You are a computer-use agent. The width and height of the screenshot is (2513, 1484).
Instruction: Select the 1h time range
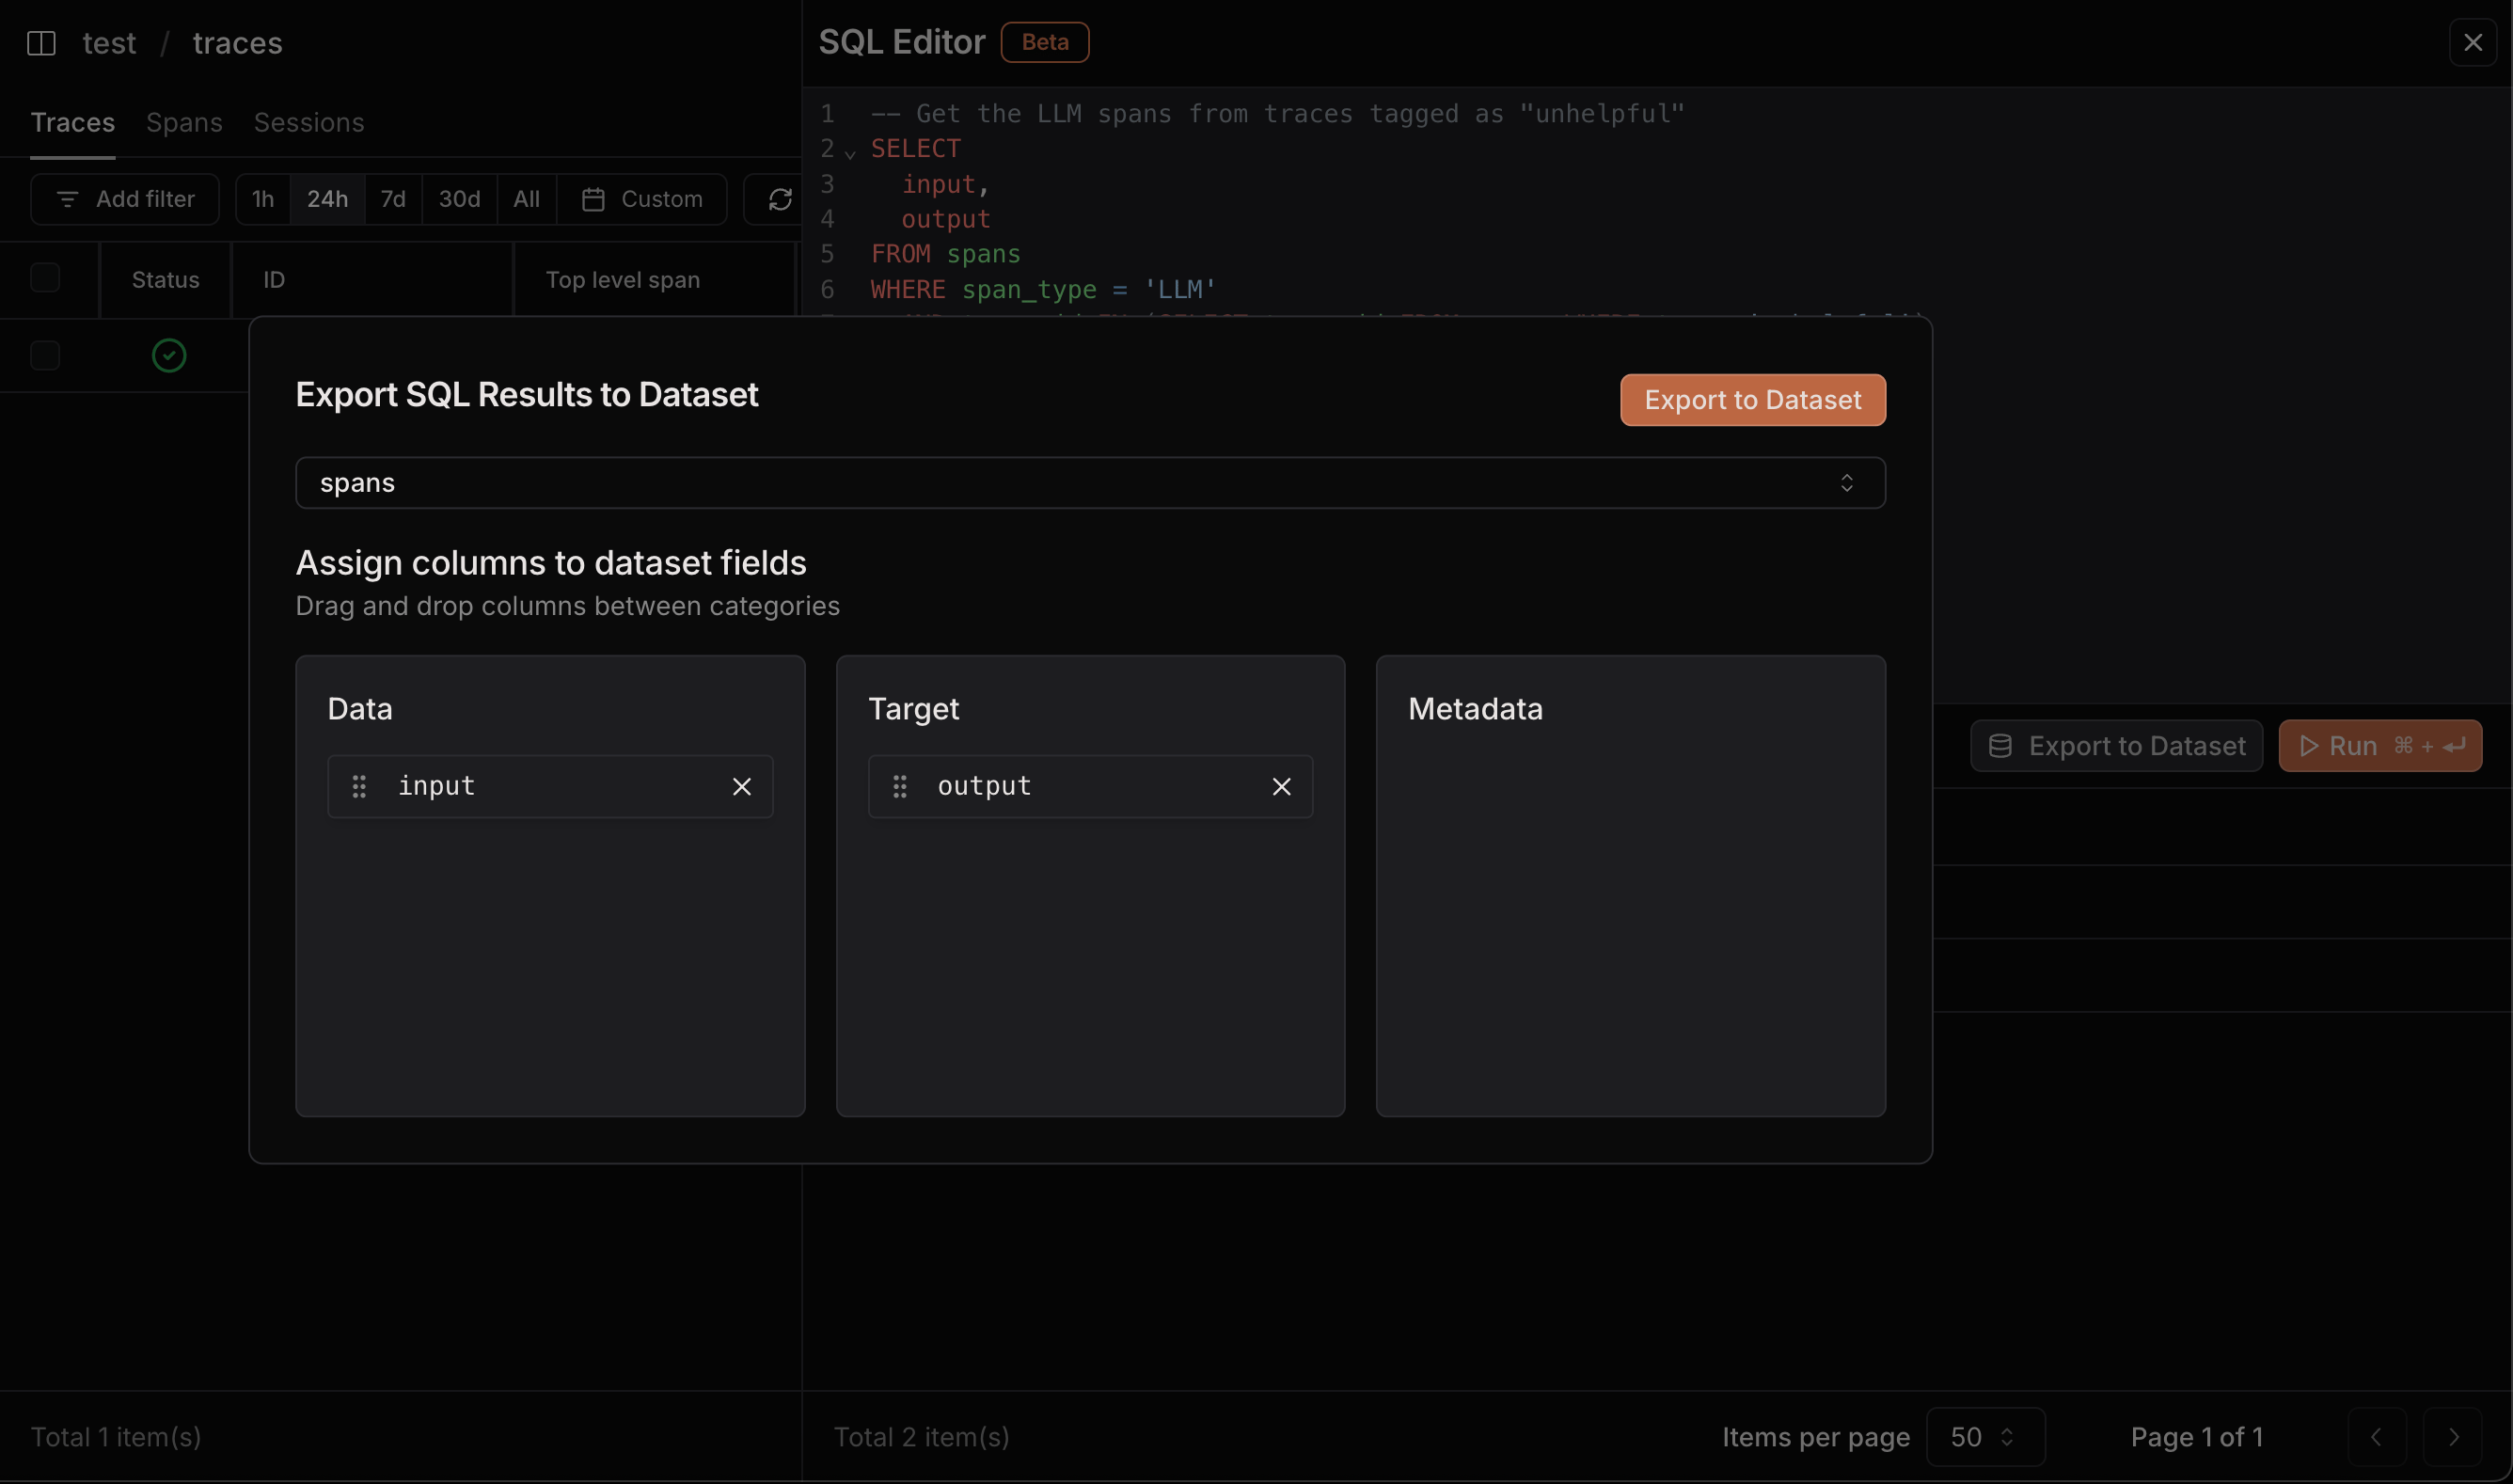(x=263, y=199)
